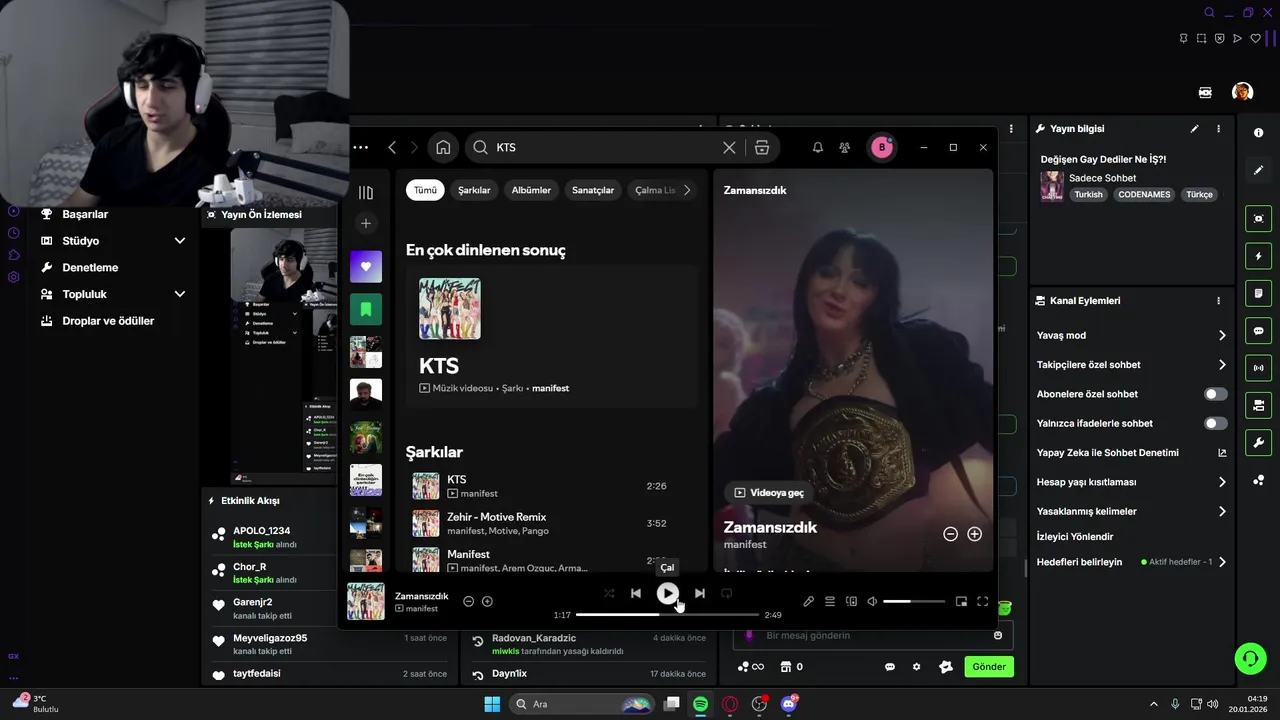The height and width of the screenshot is (720, 1280).
Task: Open Droplar ve ödüller menu item
Action: click(108, 321)
